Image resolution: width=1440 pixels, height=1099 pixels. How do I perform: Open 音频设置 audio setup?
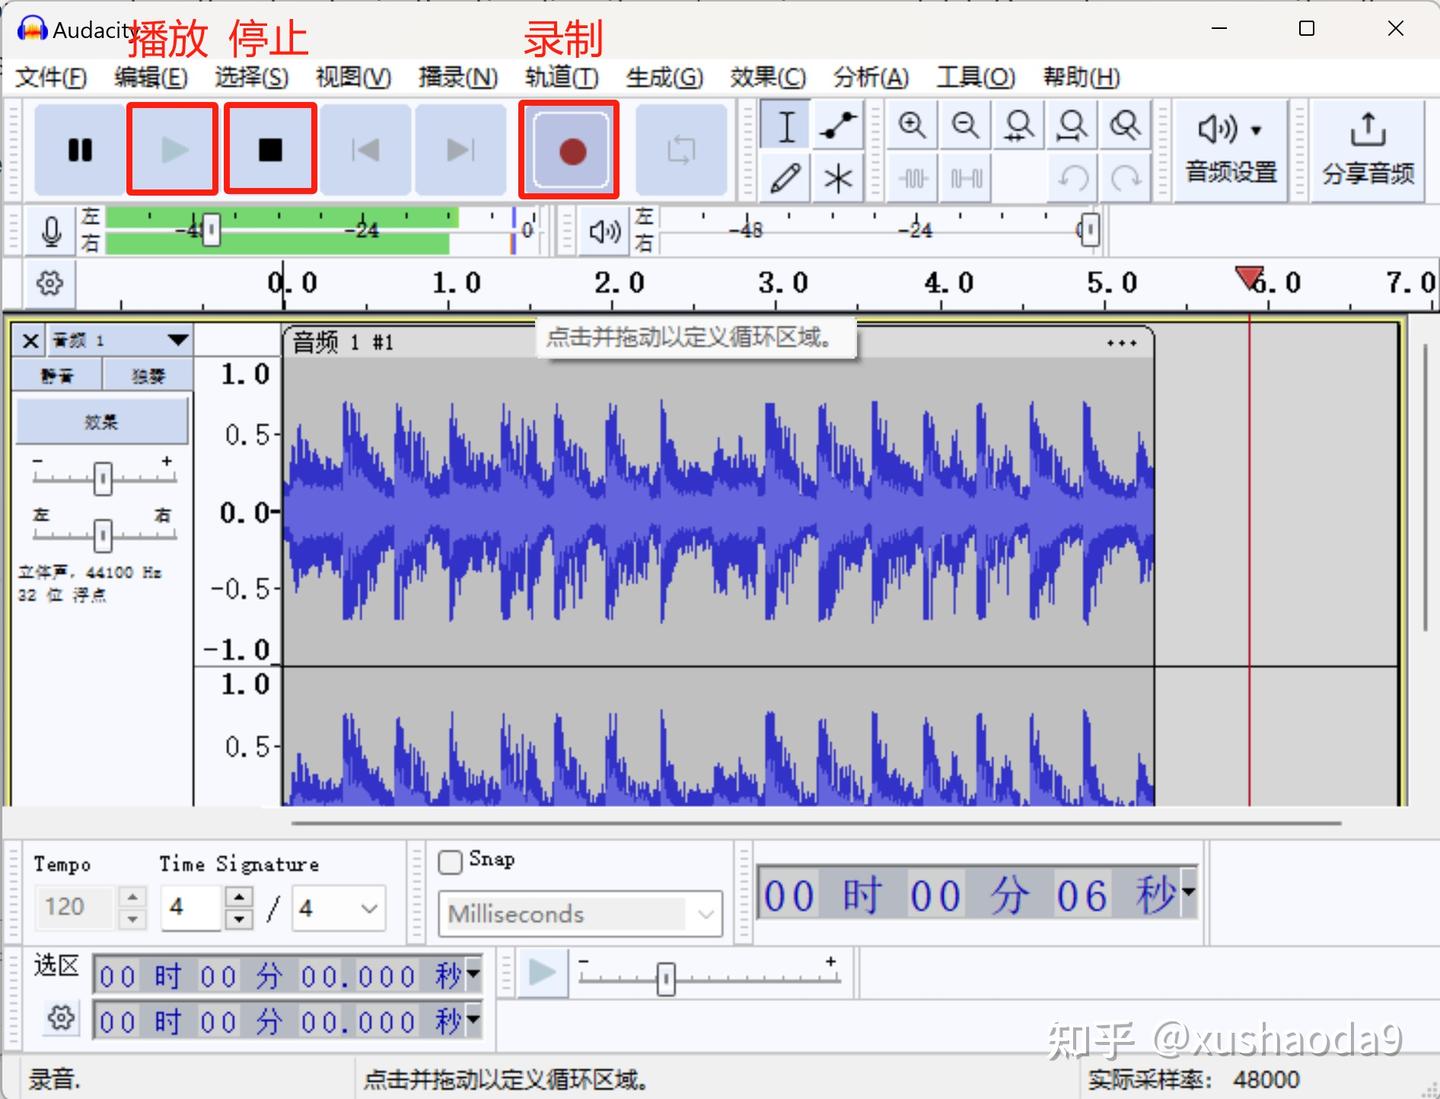click(1228, 150)
